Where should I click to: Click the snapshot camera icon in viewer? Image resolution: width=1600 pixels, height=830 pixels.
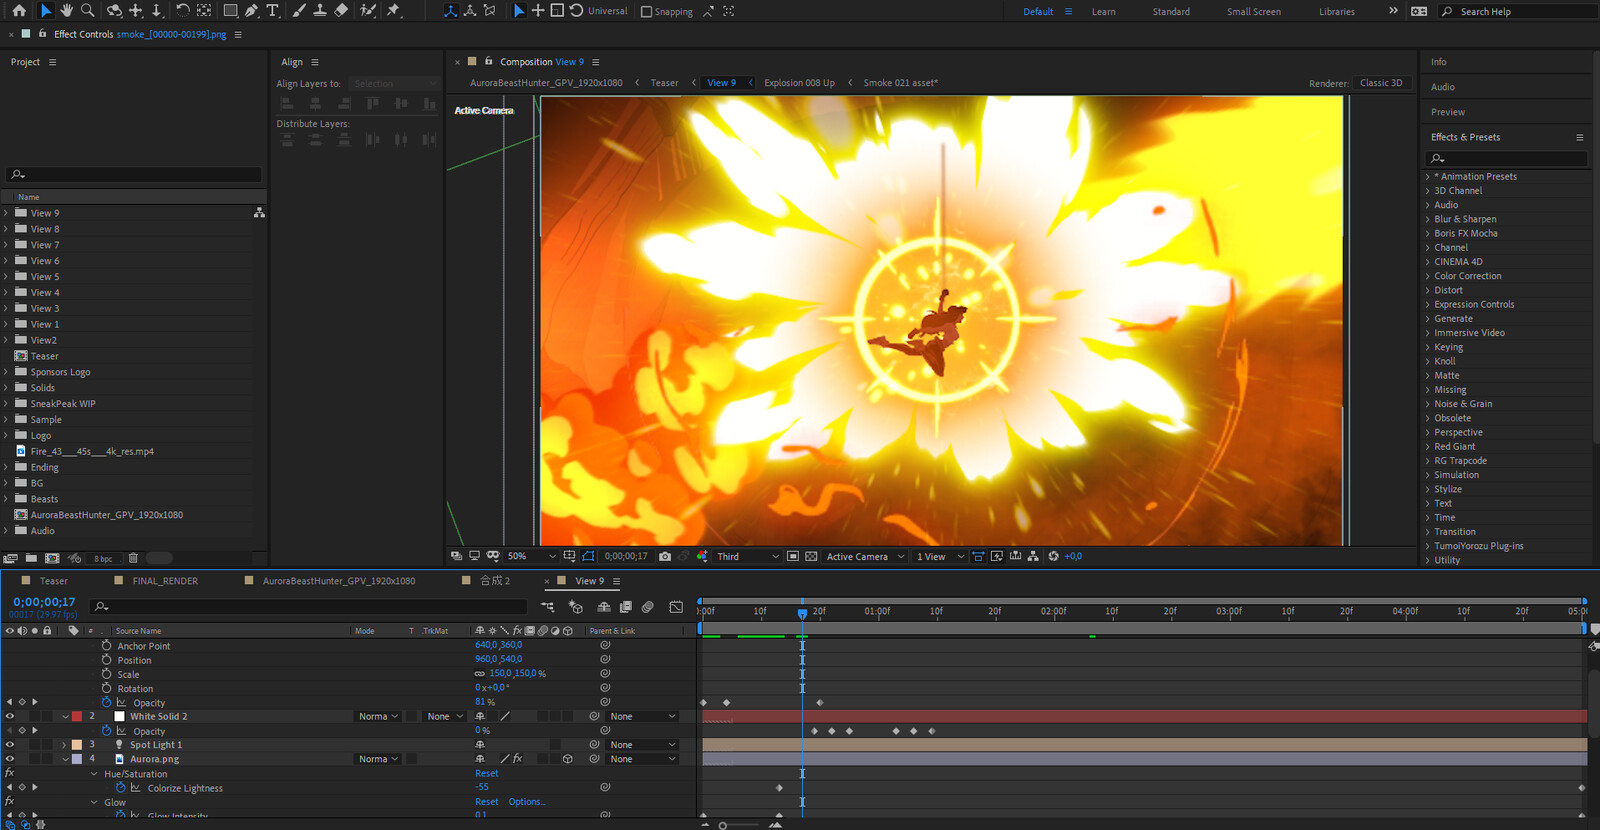pos(665,556)
